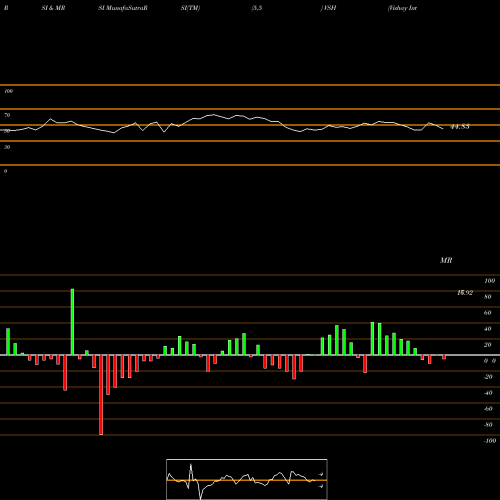Click the 'SI MunafaSutraR' header text

123,8
